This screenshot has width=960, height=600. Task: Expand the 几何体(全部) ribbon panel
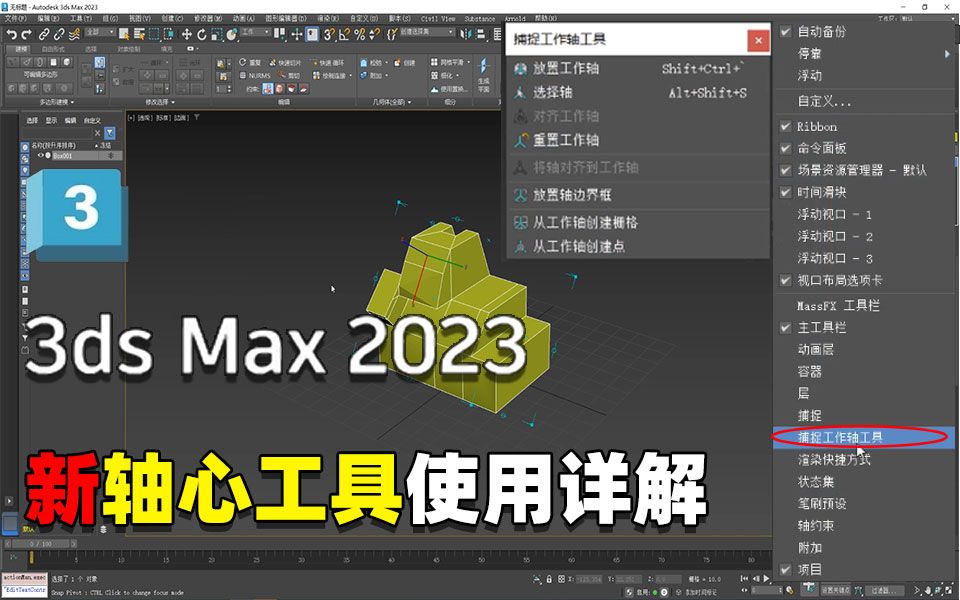(x=392, y=102)
